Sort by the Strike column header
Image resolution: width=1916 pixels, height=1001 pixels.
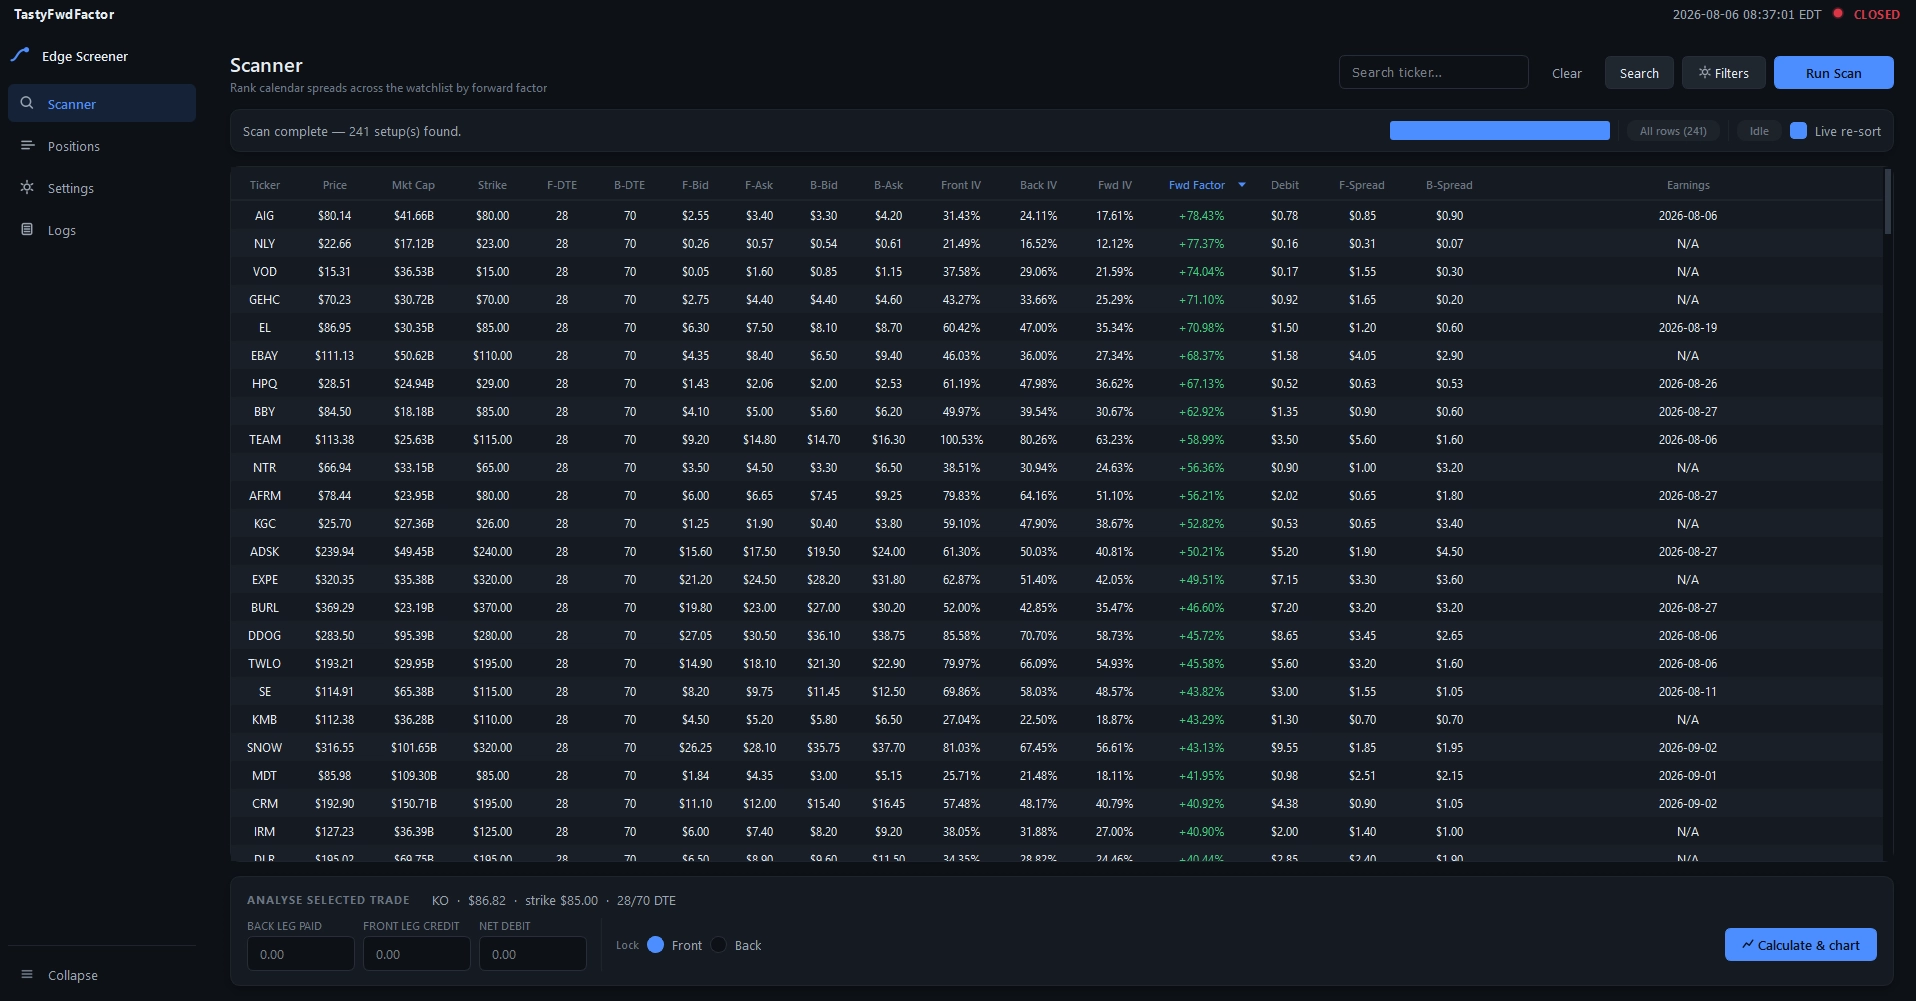click(492, 185)
